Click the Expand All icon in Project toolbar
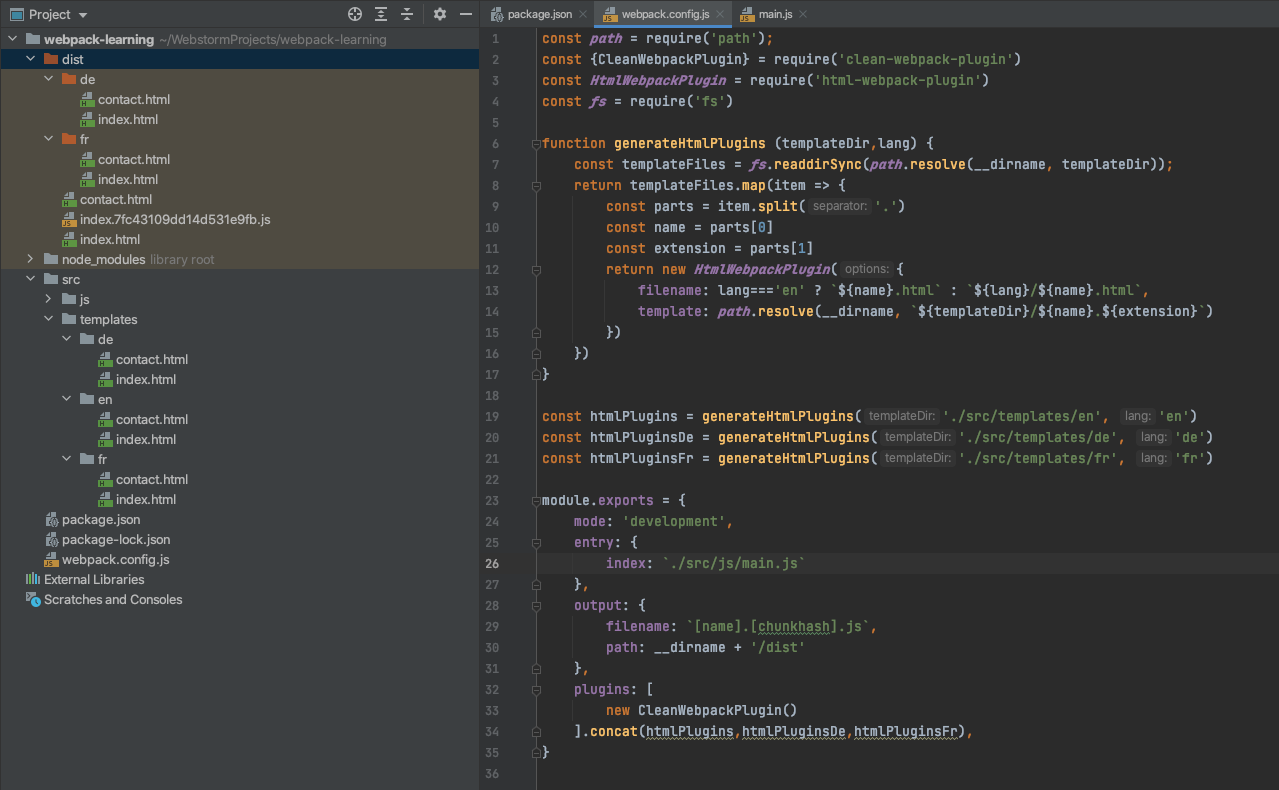The image size is (1279, 790). (381, 14)
